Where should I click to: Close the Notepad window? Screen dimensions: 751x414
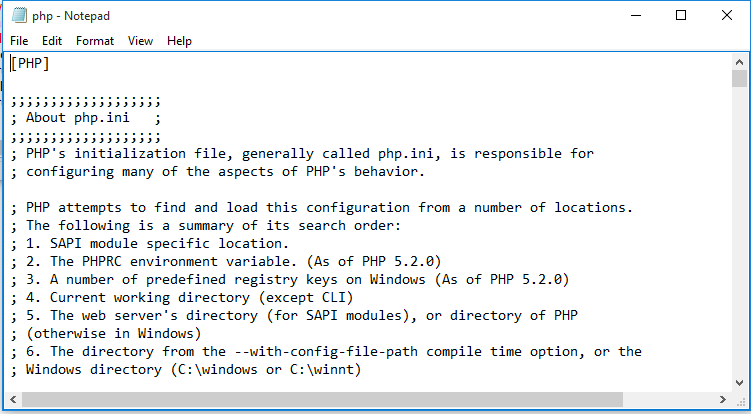click(726, 15)
